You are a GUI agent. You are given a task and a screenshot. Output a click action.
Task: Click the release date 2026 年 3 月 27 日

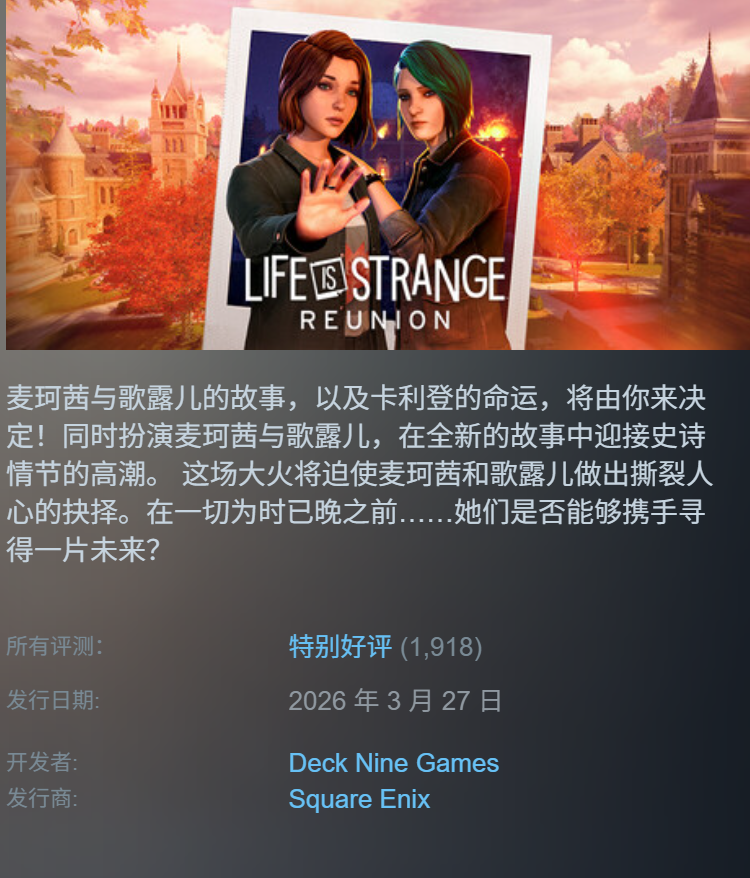click(x=395, y=701)
